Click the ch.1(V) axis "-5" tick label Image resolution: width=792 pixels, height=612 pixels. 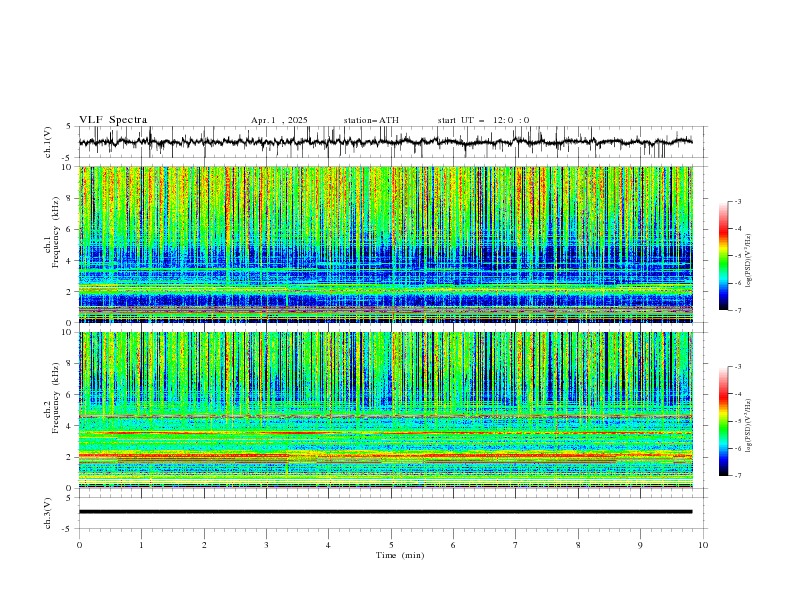pyautogui.click(x=67, y=158)
